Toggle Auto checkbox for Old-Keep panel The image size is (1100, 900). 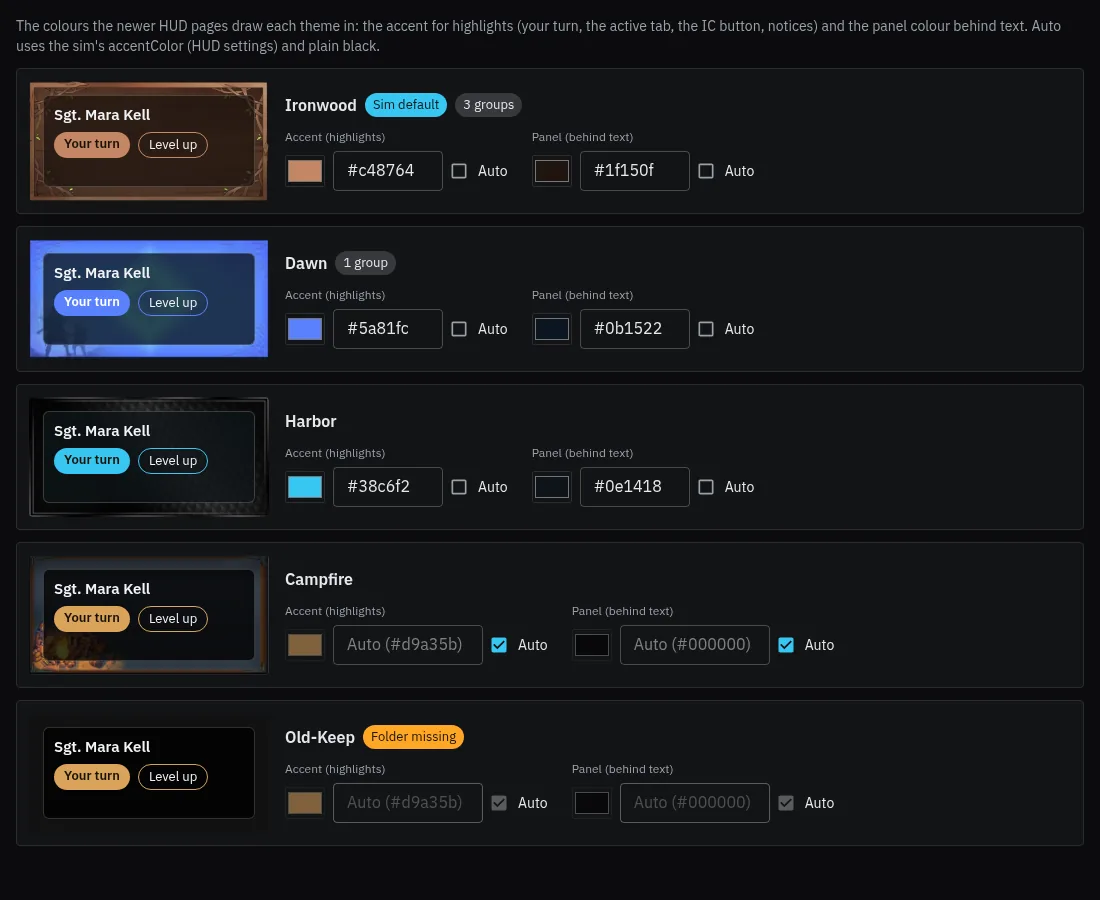point(786,802)
